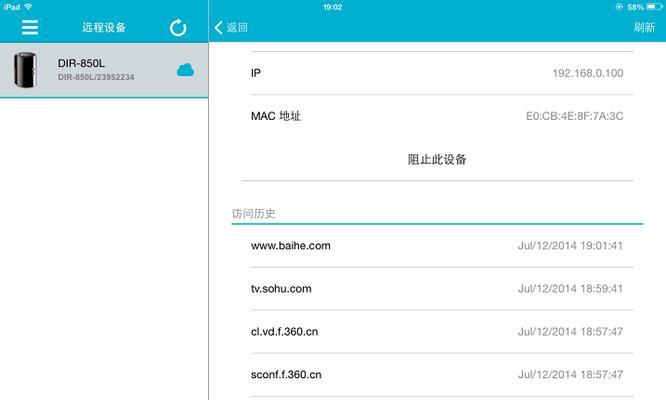Select the 访问历史 section header
The image size is (666, 400).
click(254, 214)
